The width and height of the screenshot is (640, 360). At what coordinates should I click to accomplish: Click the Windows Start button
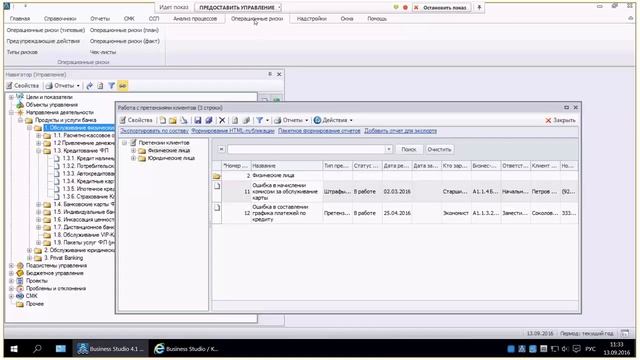click(x=13, y=349)
